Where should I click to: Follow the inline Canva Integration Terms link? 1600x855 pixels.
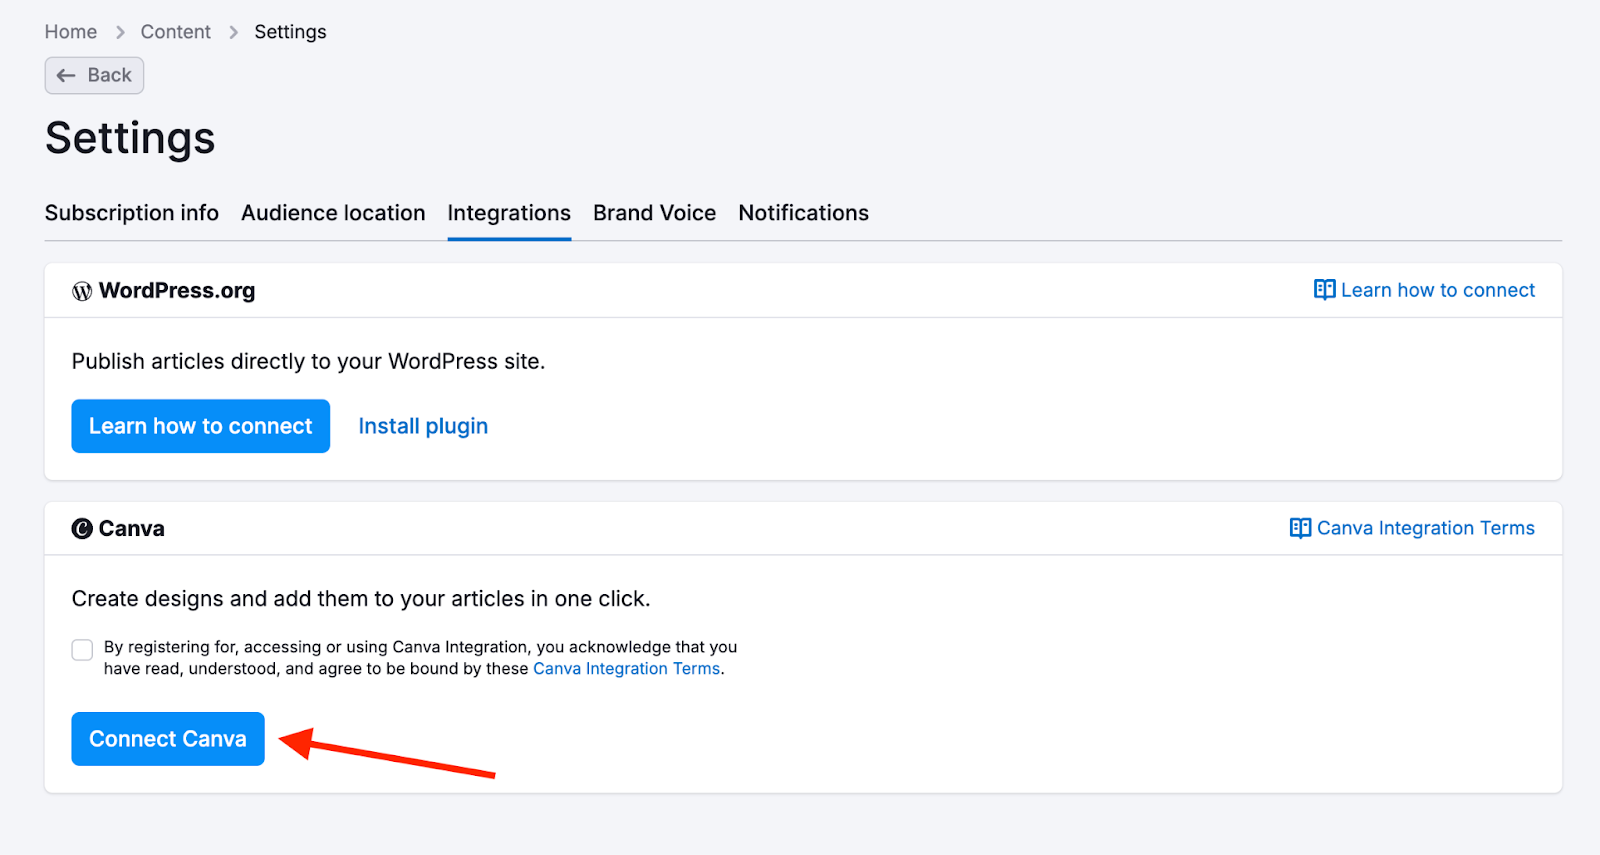pos(627,669)
